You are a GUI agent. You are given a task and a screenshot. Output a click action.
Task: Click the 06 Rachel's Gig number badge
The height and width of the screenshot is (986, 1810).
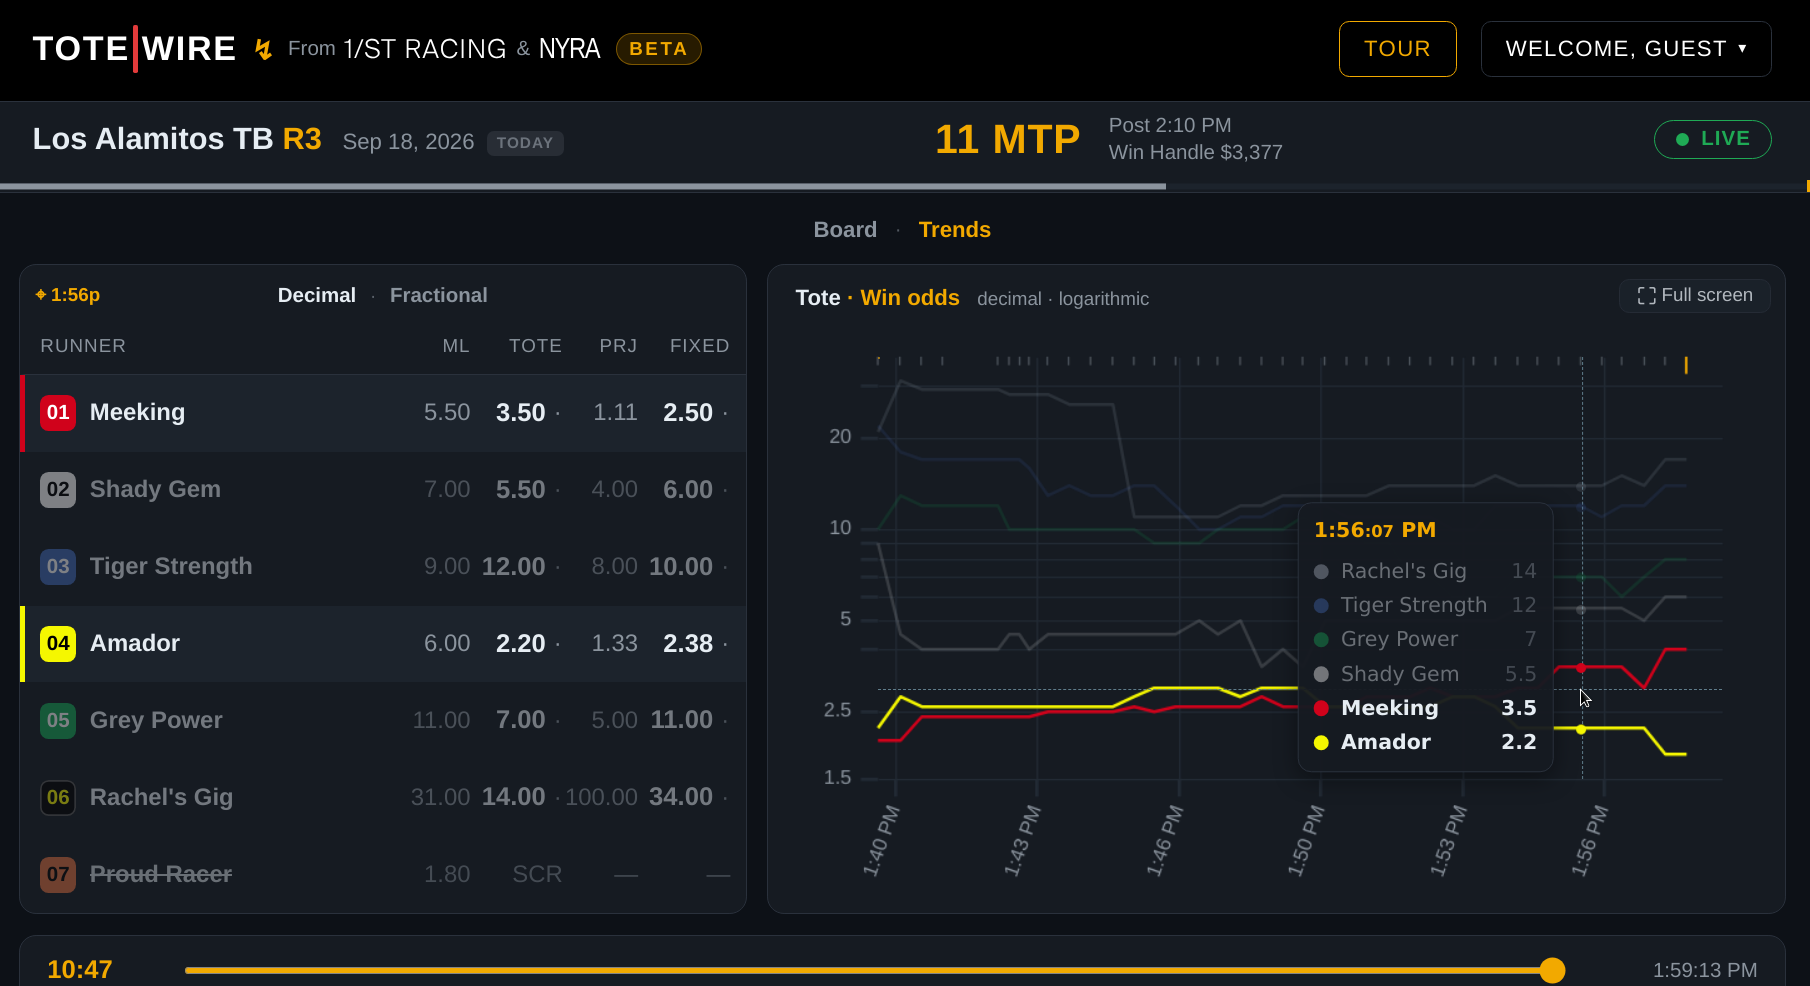[58, 797]
